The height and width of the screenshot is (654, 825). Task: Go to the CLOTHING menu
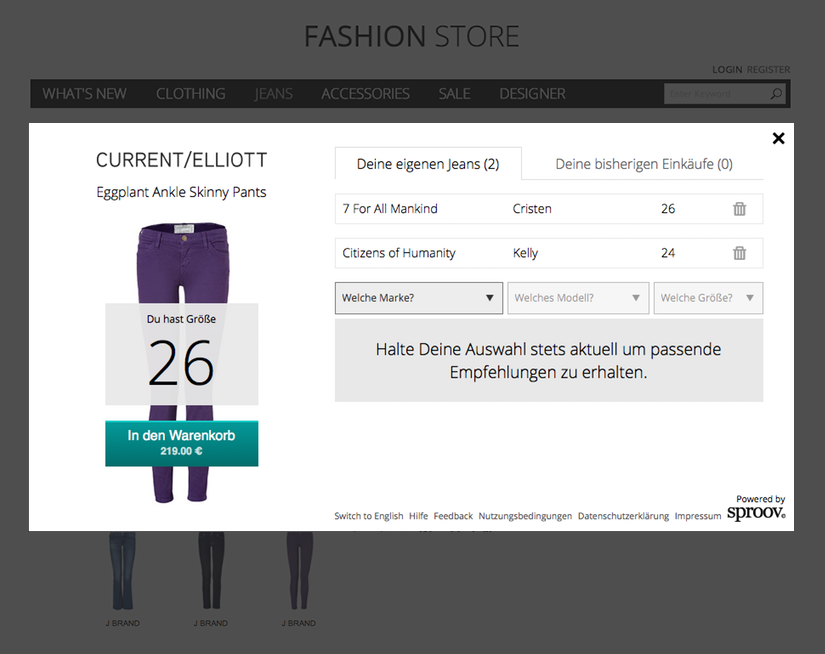click(190, 94)
